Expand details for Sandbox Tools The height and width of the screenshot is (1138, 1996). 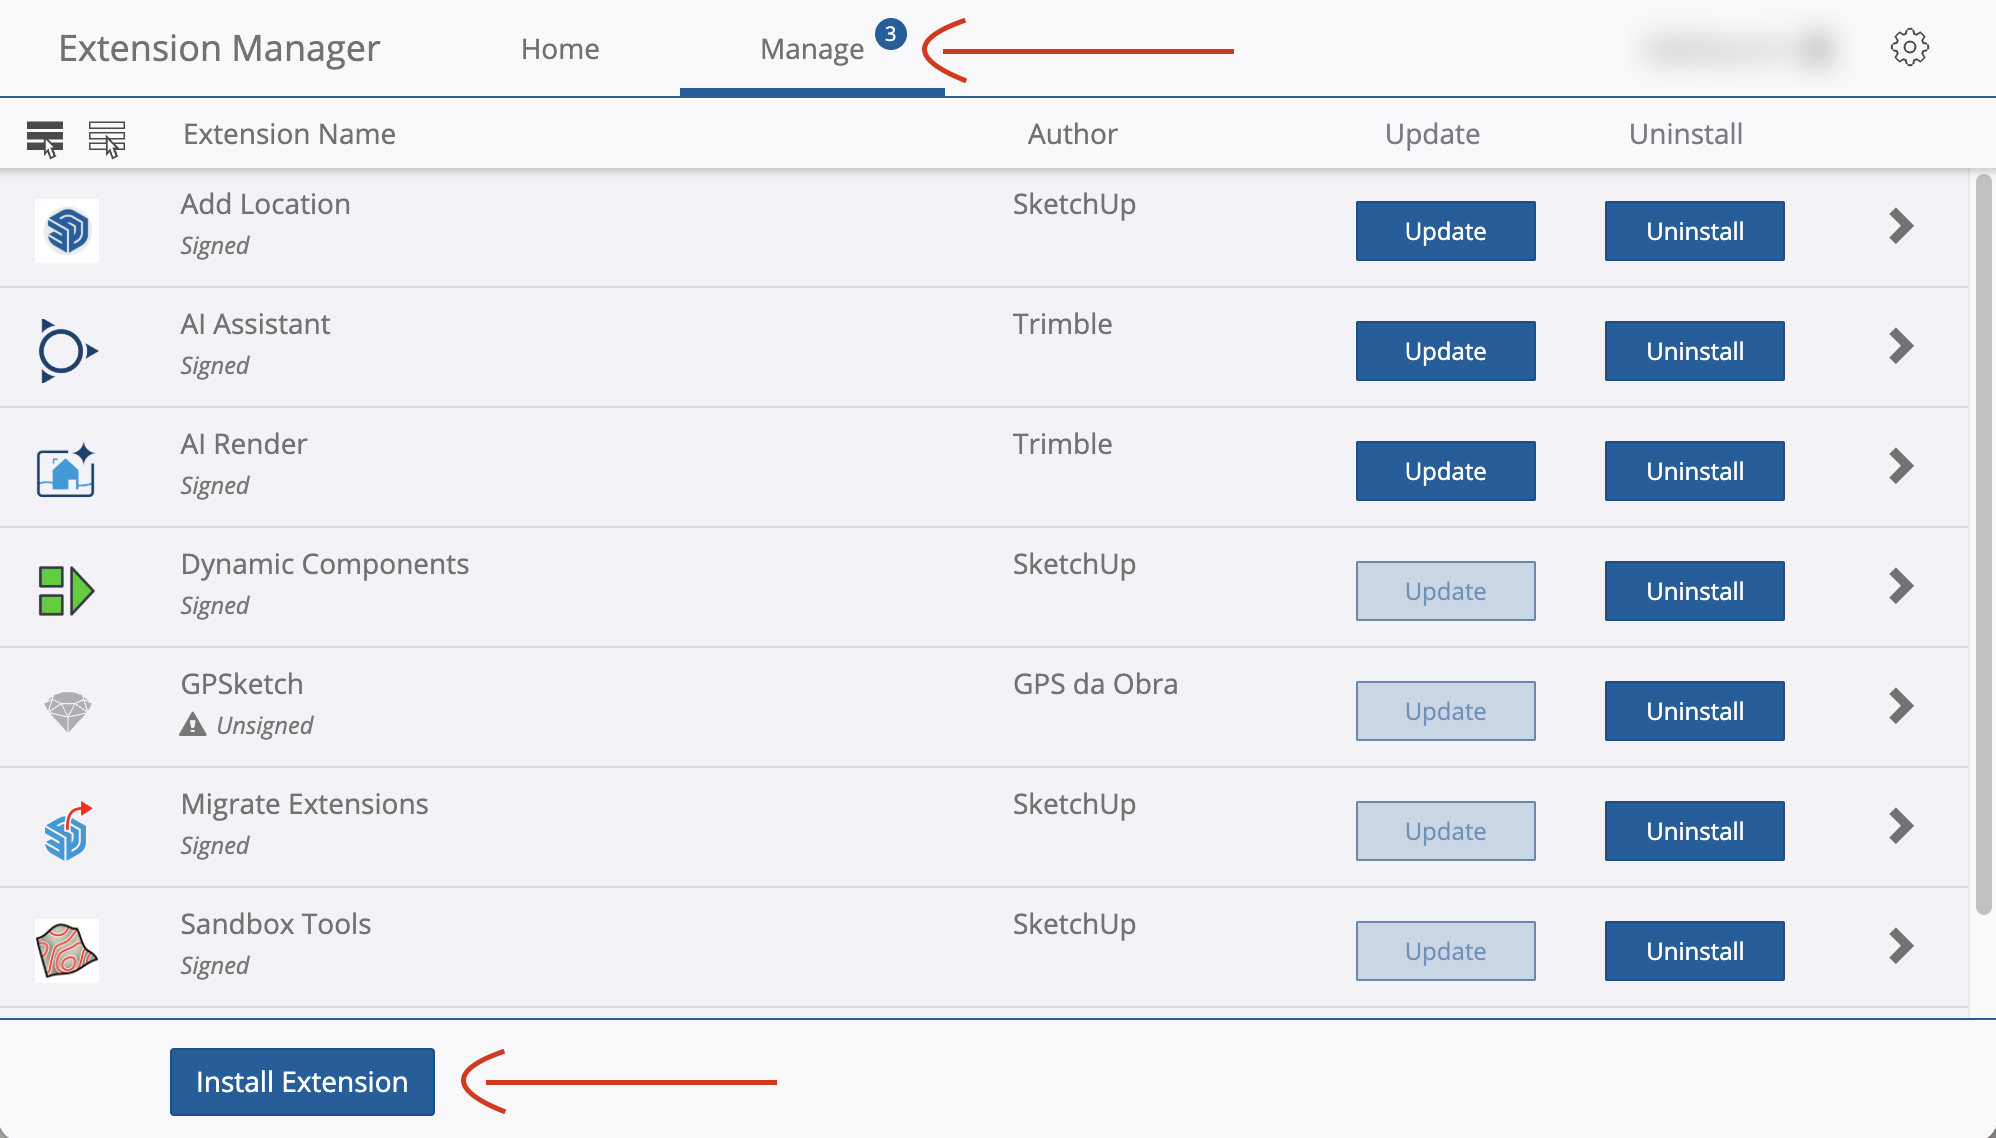coord(1901,947)
